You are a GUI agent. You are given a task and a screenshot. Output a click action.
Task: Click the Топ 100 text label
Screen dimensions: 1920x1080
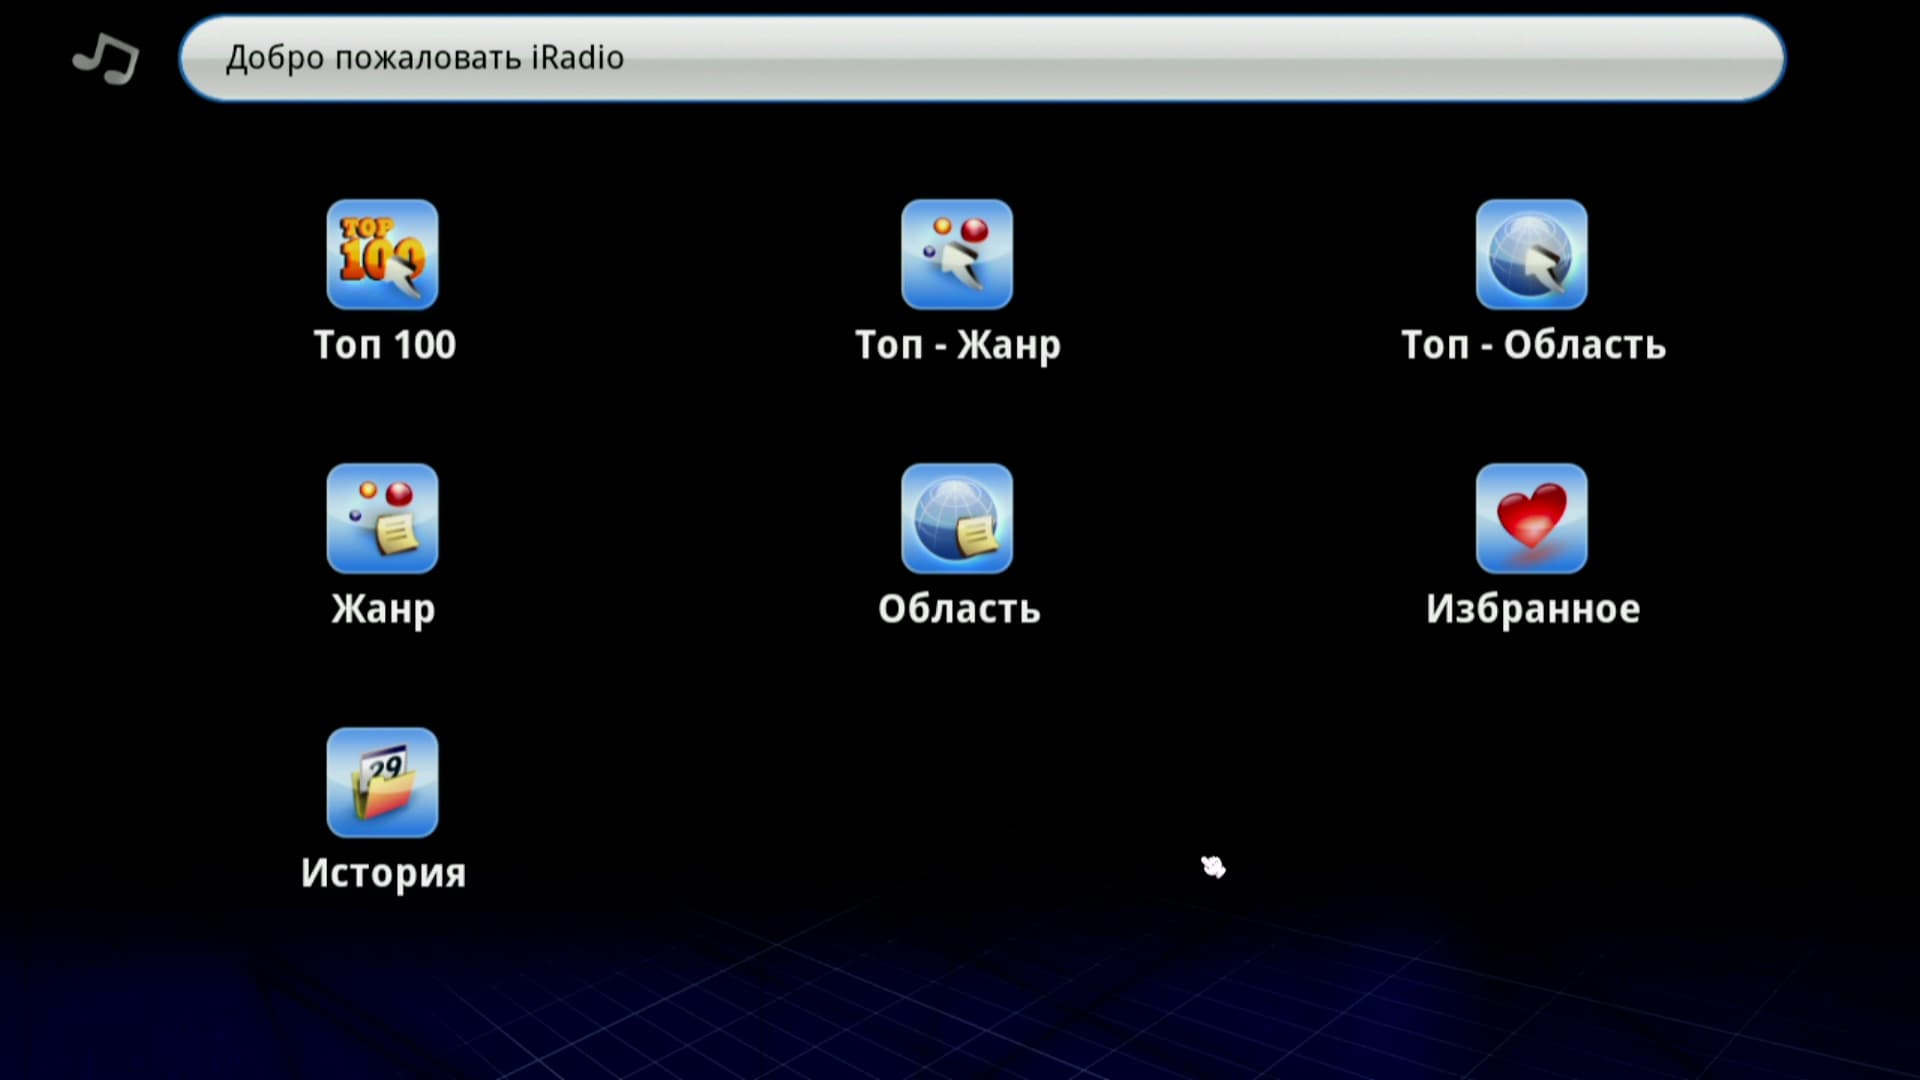pos(384,345)
